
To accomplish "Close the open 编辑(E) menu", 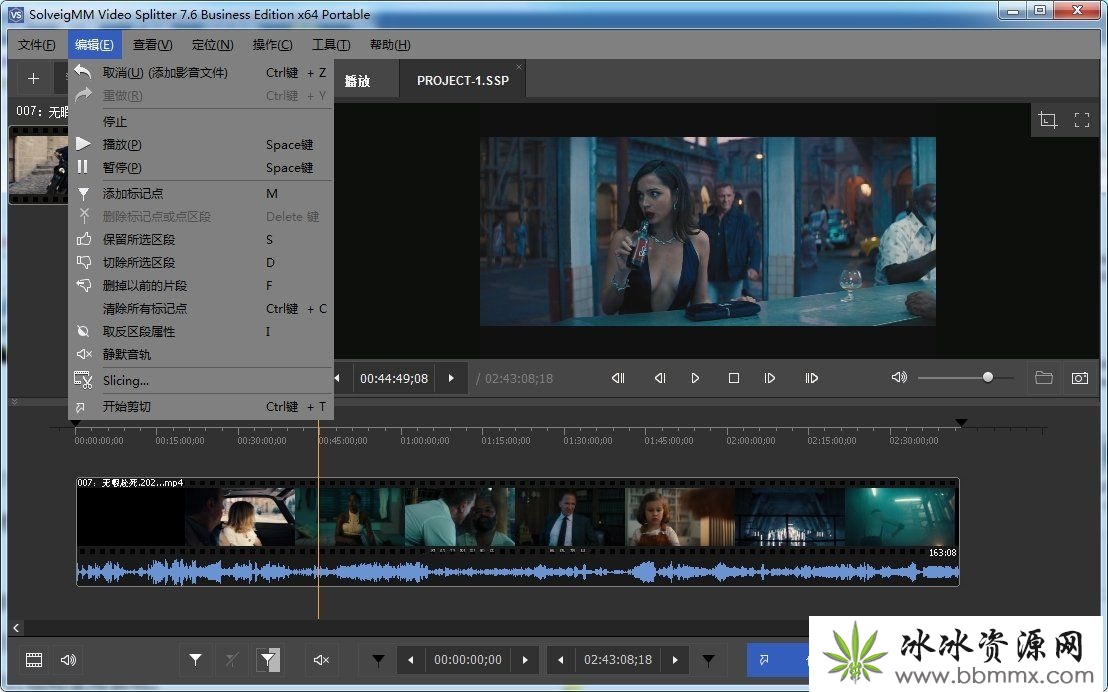I will point(95,45).
